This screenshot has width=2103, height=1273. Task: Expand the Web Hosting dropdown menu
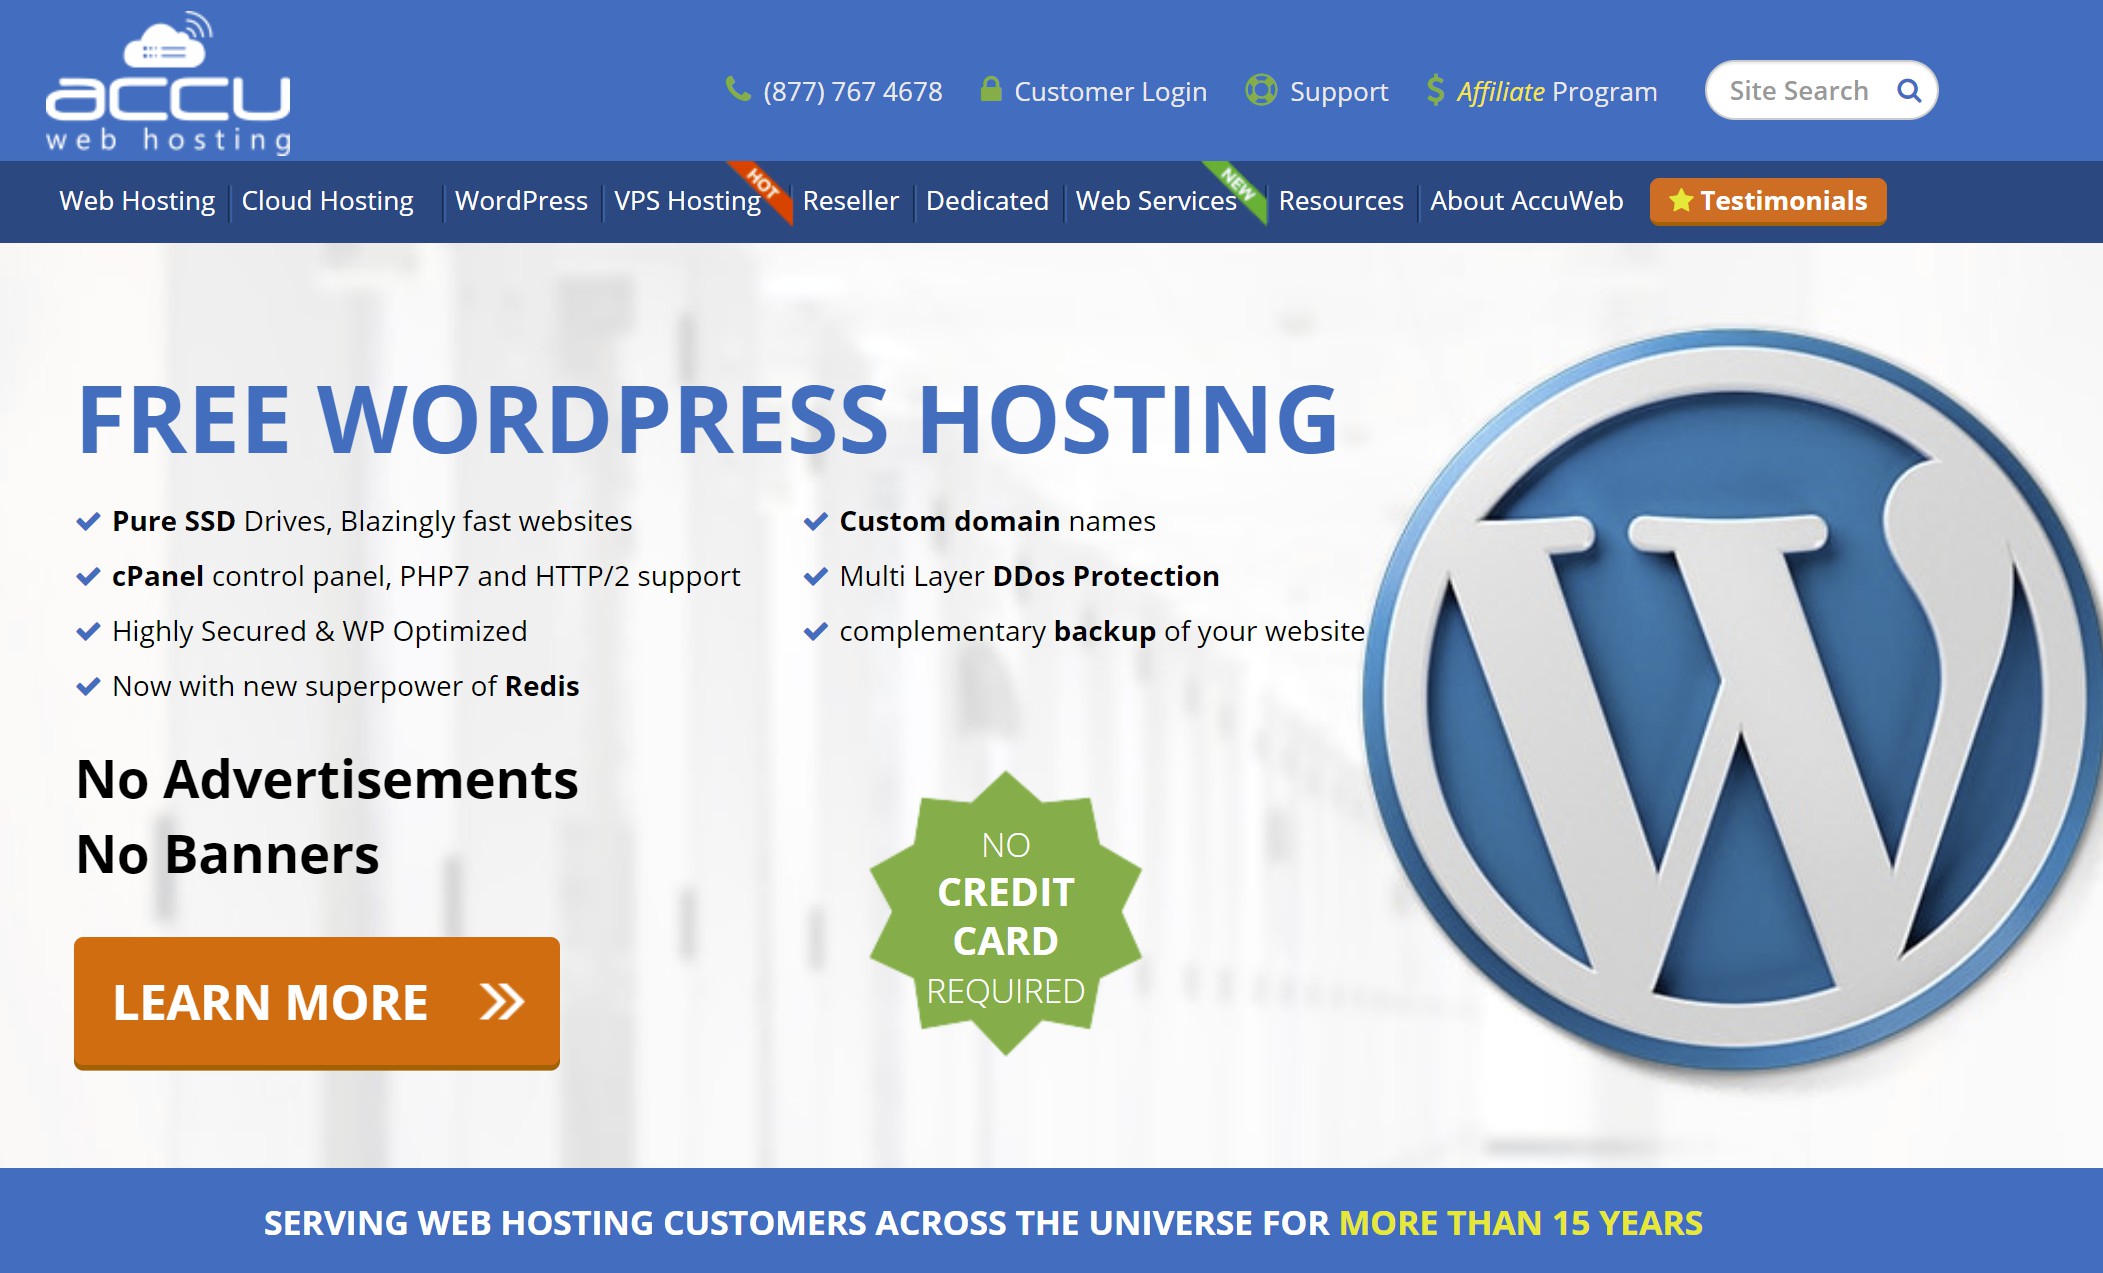click(x=135, y=200)
